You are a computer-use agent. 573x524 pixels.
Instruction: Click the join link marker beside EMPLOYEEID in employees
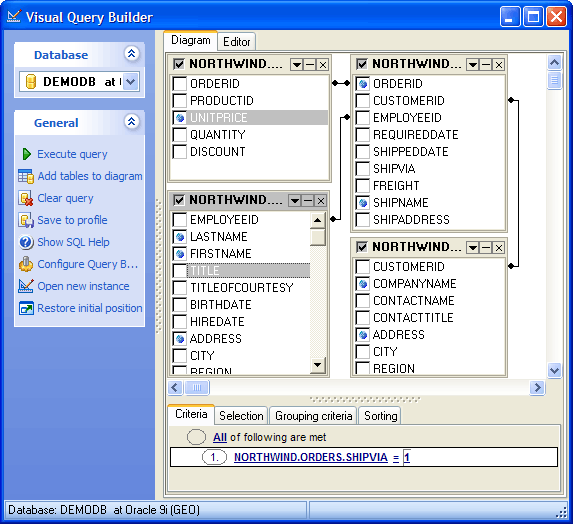point(333,219)
